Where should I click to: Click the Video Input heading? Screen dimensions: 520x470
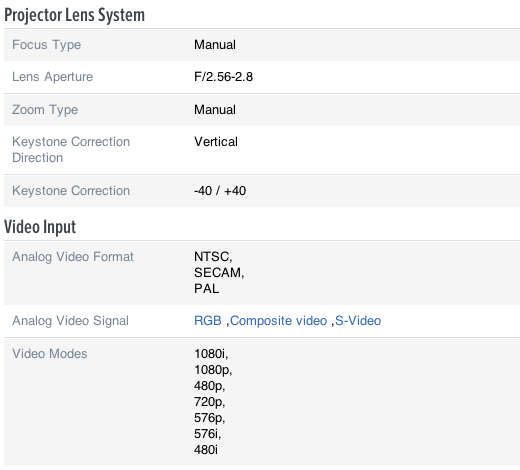[x=40, y=227]
